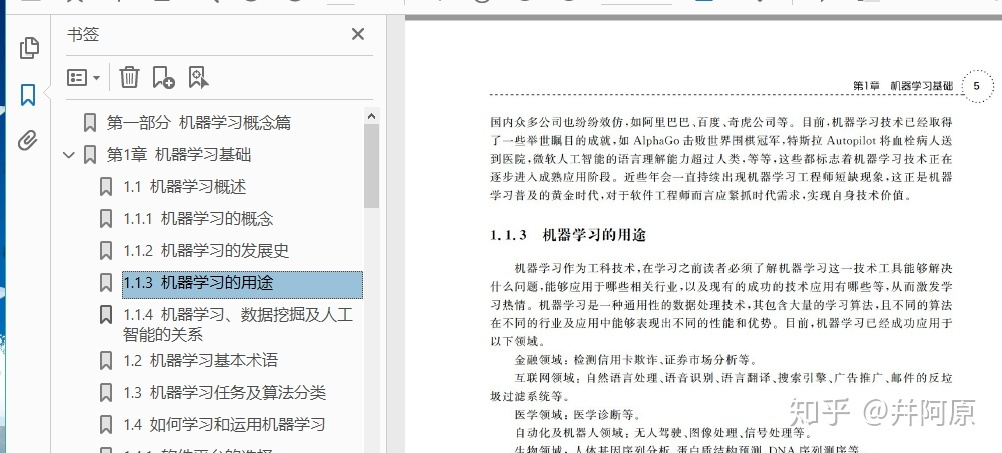Select the bookmarks panel icon in sidebar
This screenshot has height=453, width=1002.
coord(27,95)
